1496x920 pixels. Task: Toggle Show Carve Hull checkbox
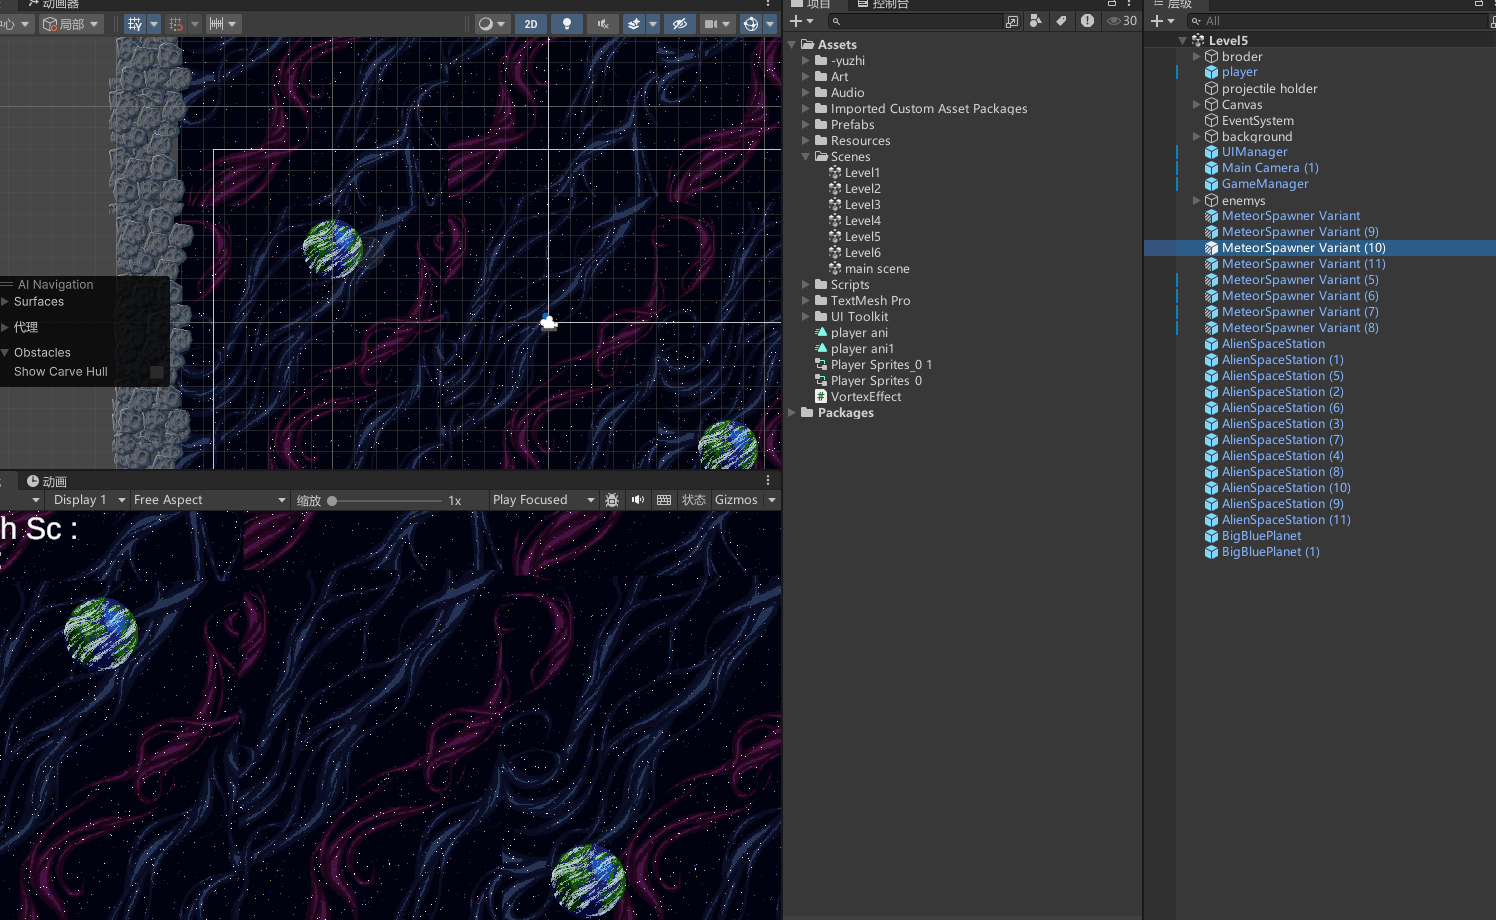point(157,372)
